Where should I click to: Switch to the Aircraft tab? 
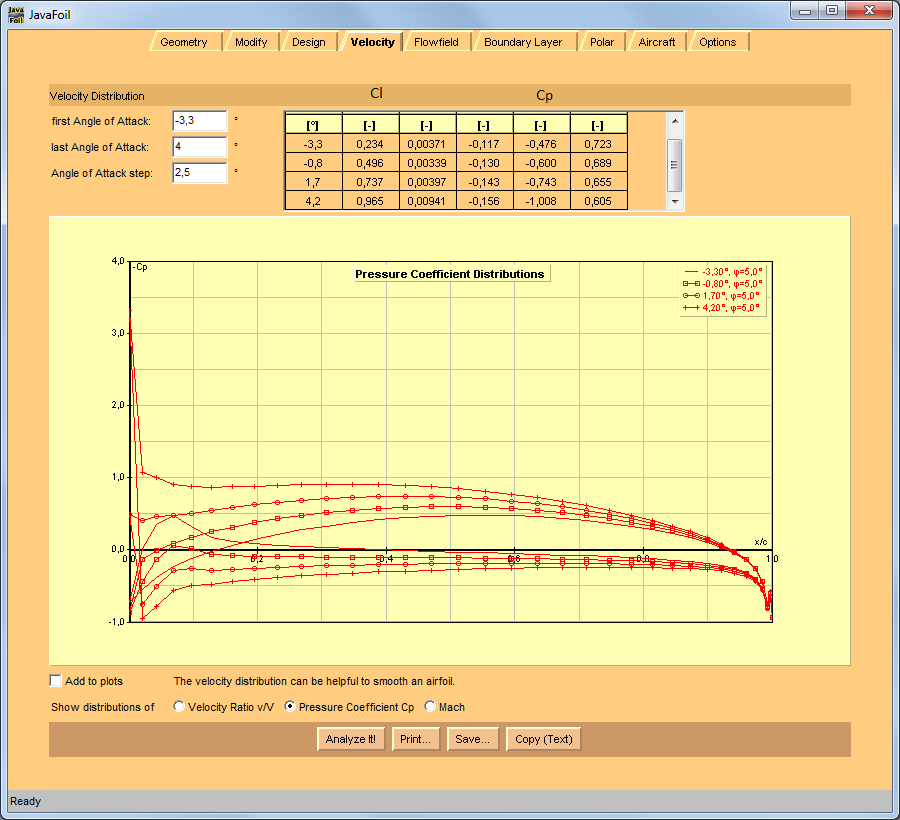[656, 42]
